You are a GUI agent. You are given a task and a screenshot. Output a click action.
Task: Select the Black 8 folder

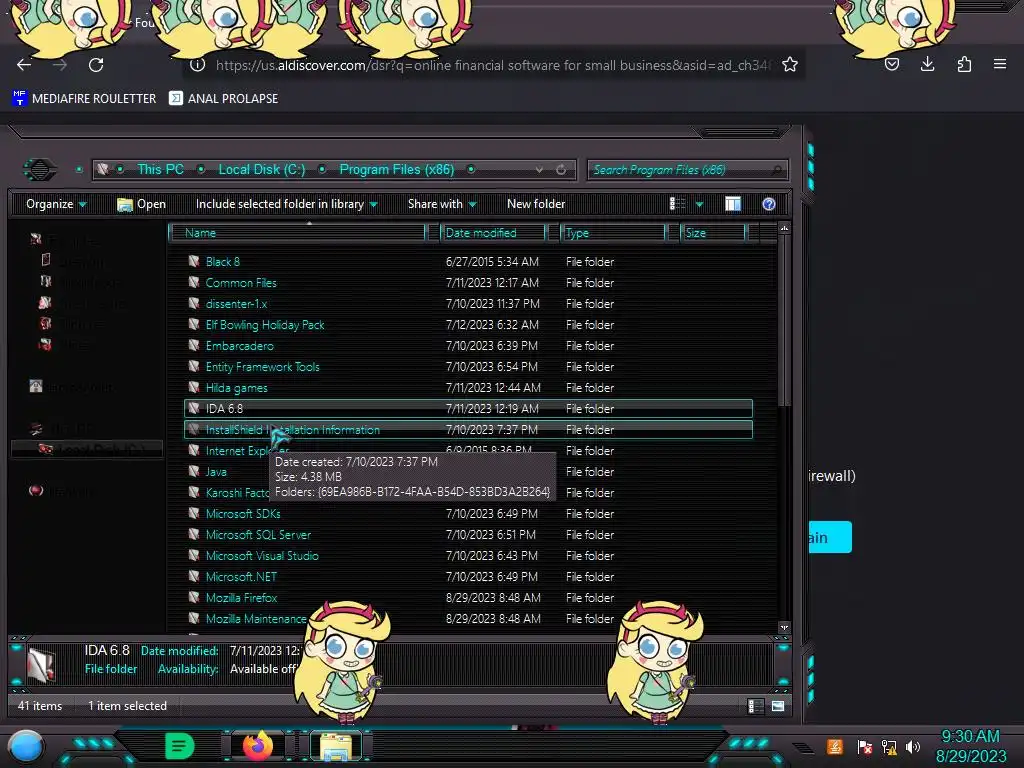pos(223,262)
